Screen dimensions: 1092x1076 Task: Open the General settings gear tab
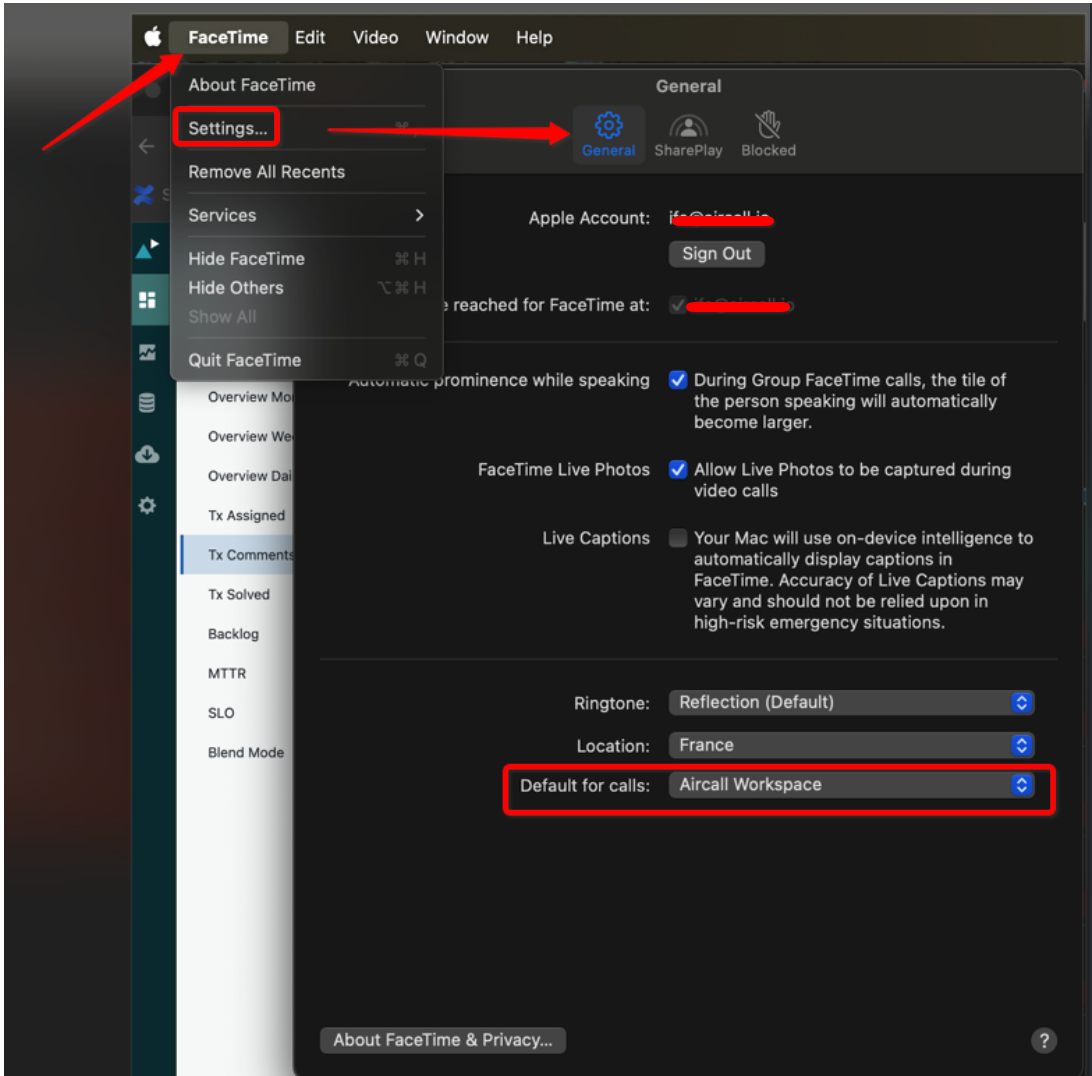(x=608, y=134)
